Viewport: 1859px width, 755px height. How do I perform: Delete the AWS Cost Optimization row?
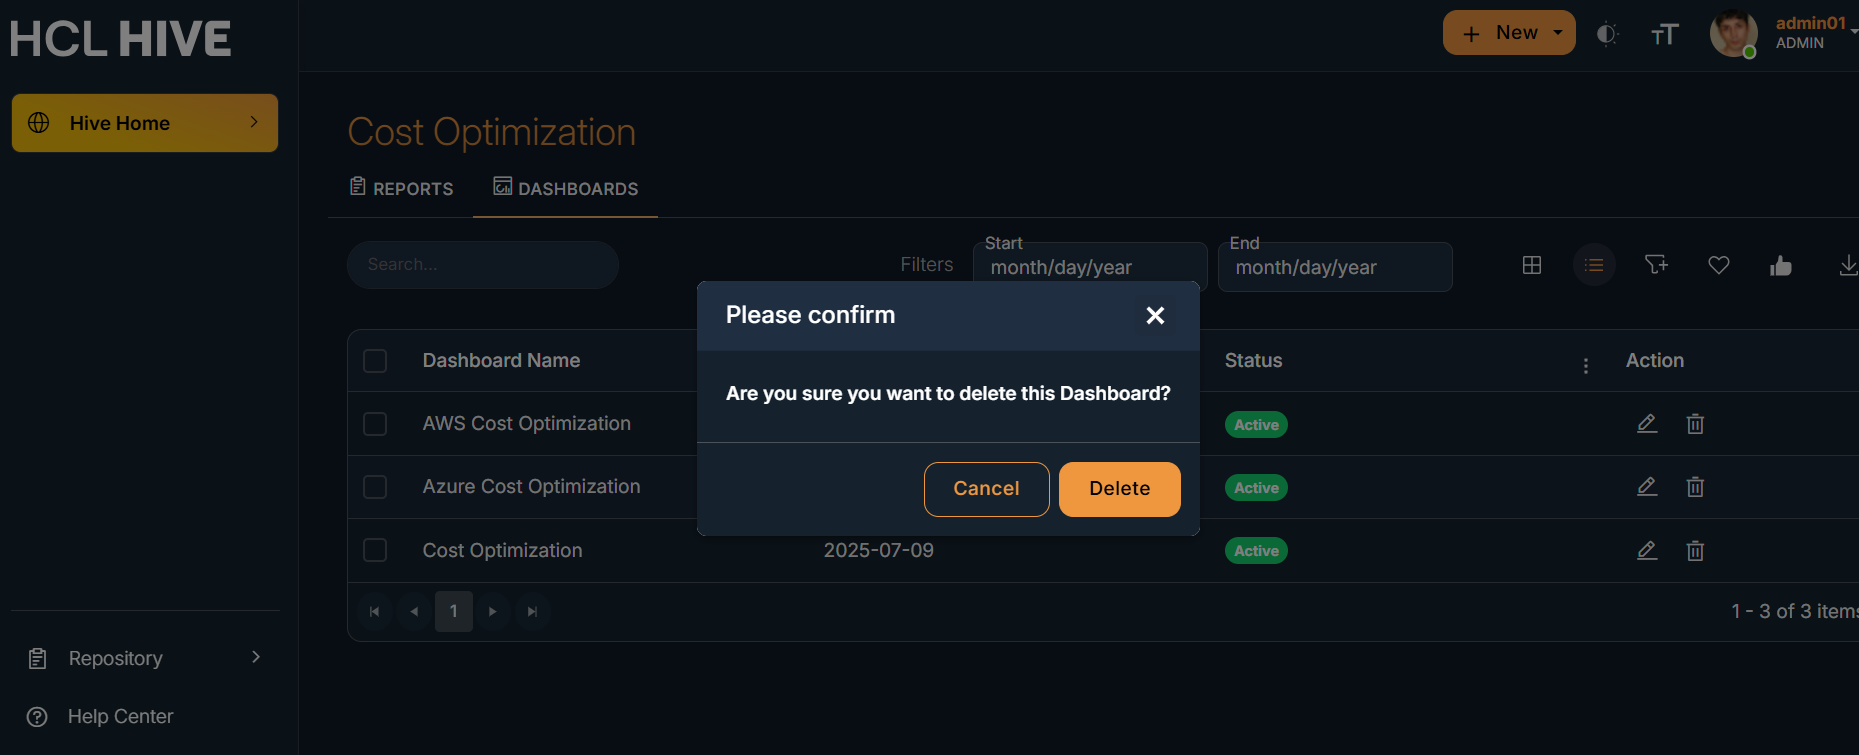click(1695, 424)
